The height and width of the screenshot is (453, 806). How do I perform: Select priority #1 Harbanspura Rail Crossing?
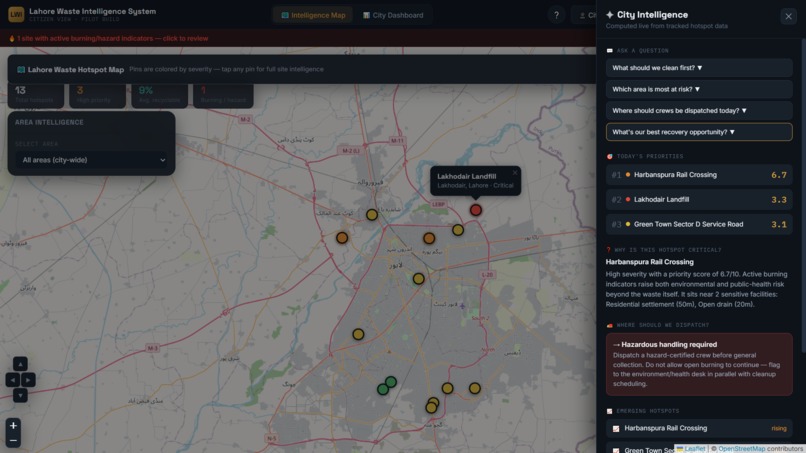point(699,175)
